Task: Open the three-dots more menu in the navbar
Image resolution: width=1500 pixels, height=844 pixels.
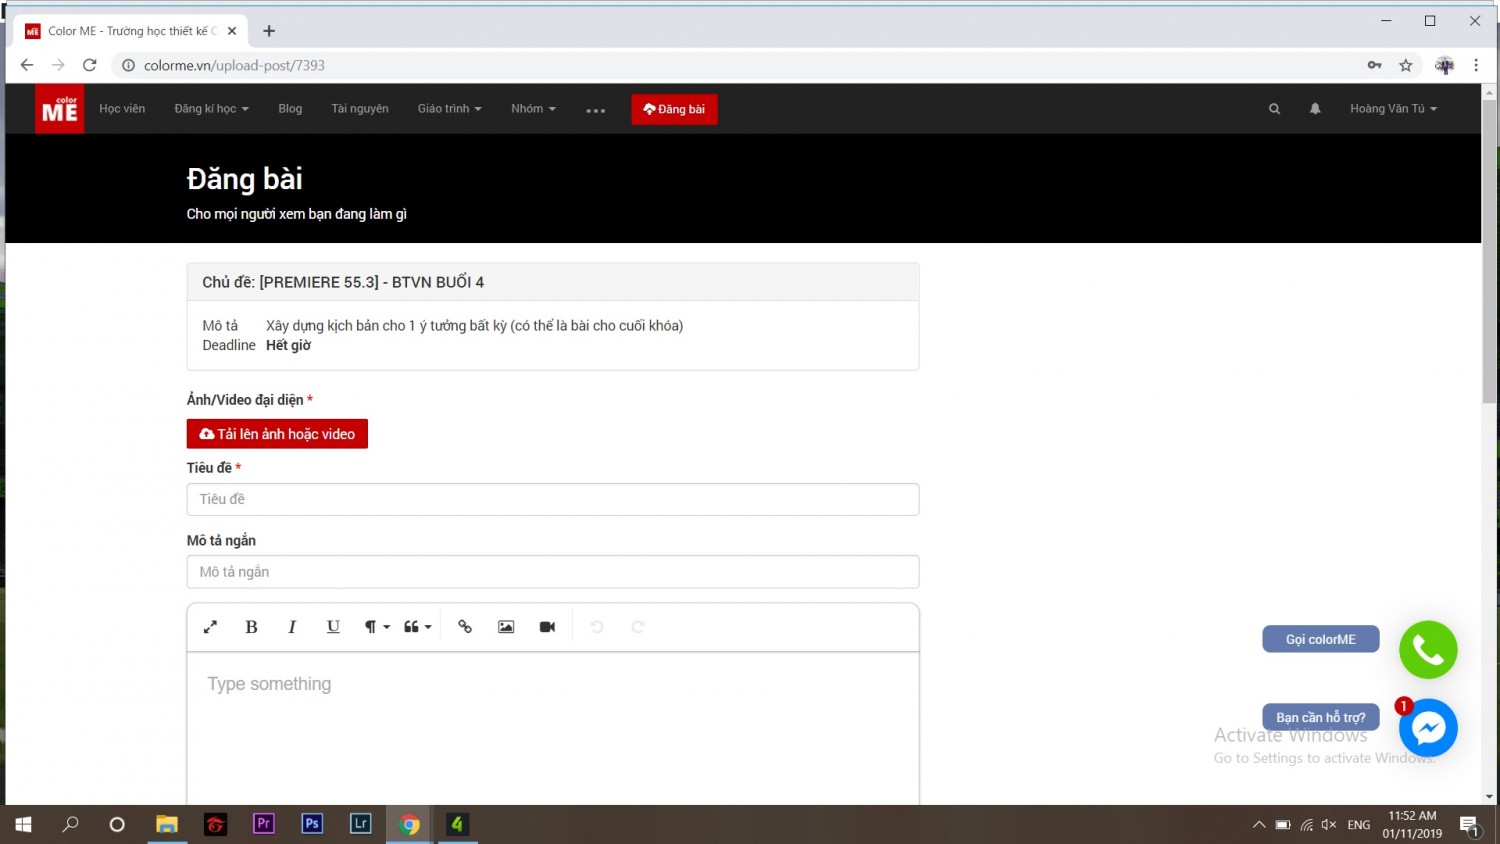Action: tap(596, 110)
